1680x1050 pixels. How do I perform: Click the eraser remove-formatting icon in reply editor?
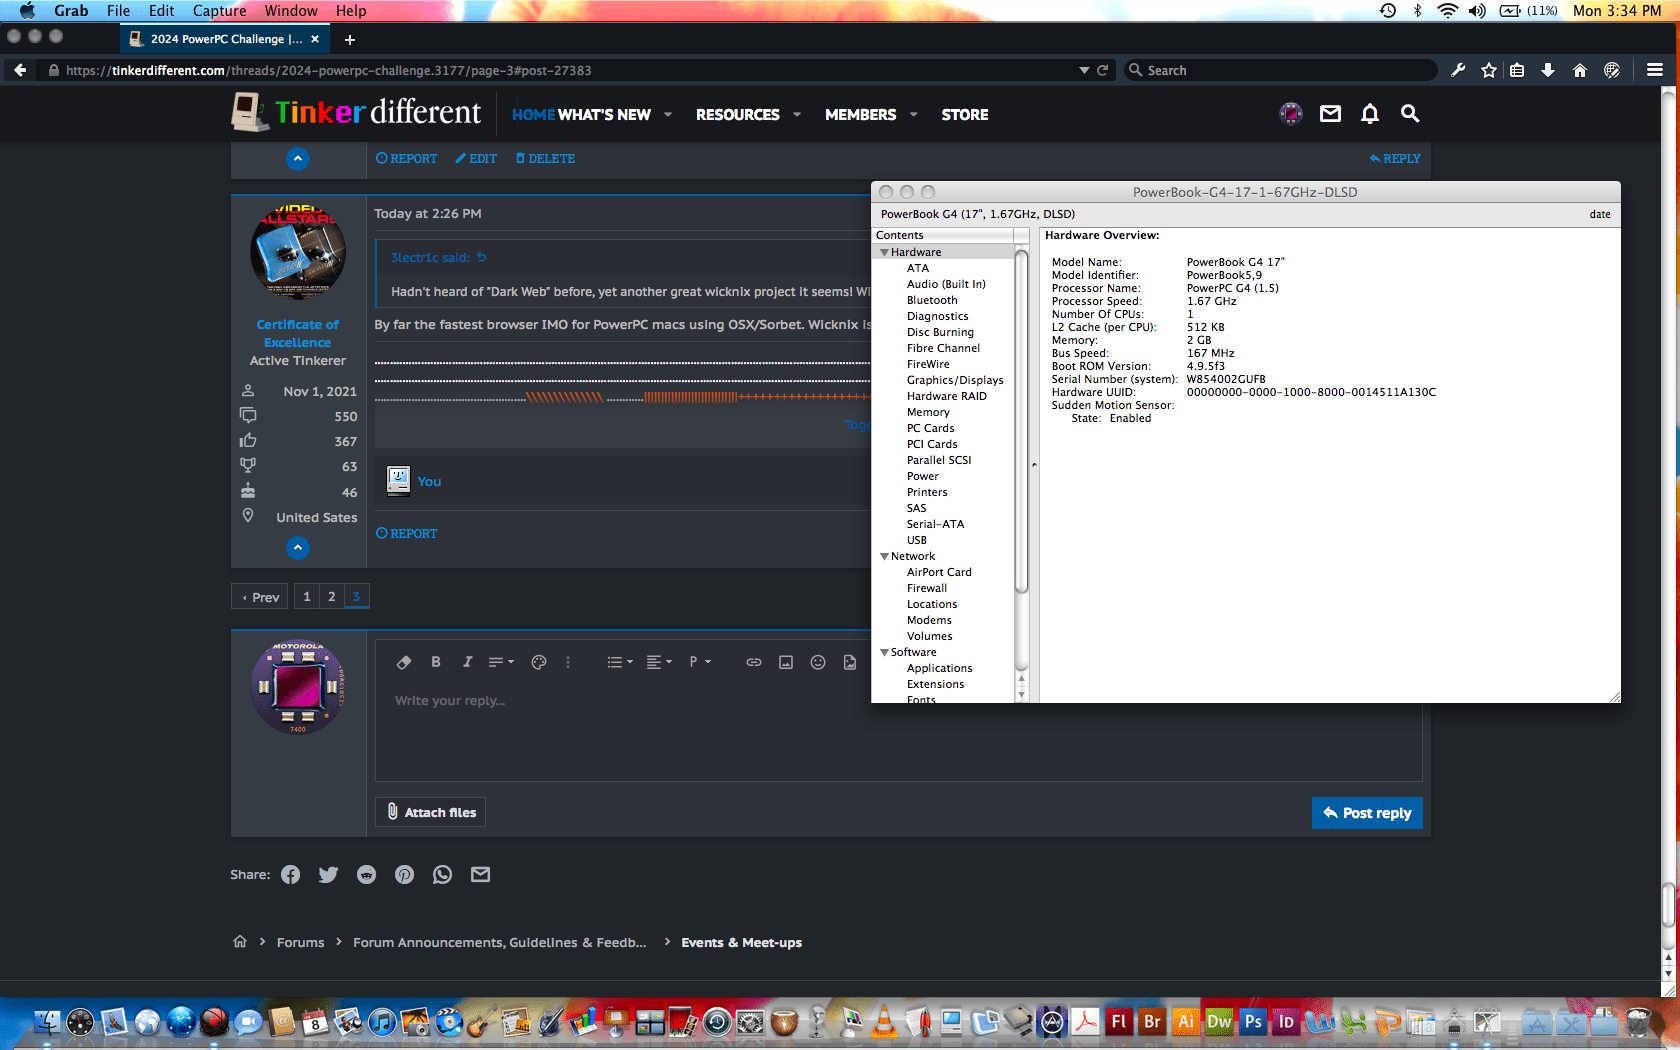[x=404, y=662]
